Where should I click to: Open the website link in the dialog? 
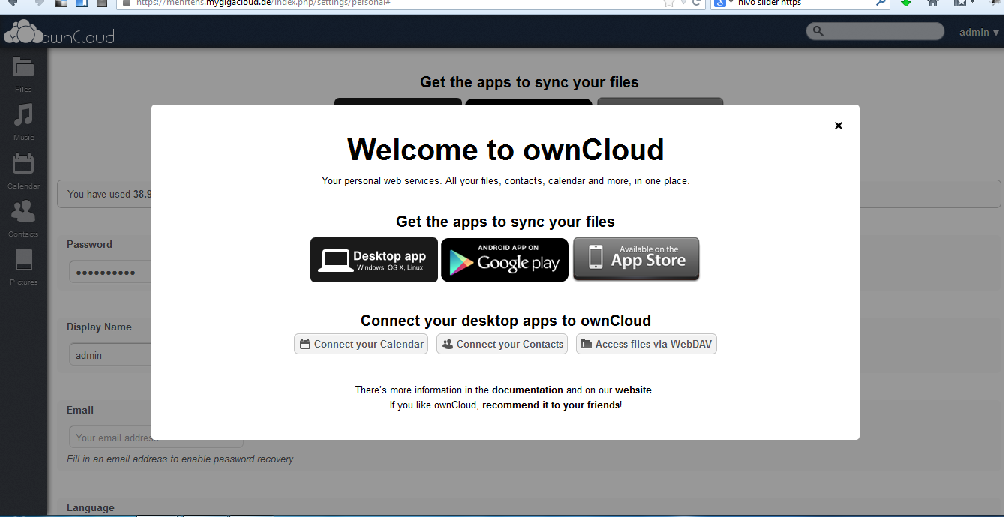pyautogui.click(x=633, y=390)
